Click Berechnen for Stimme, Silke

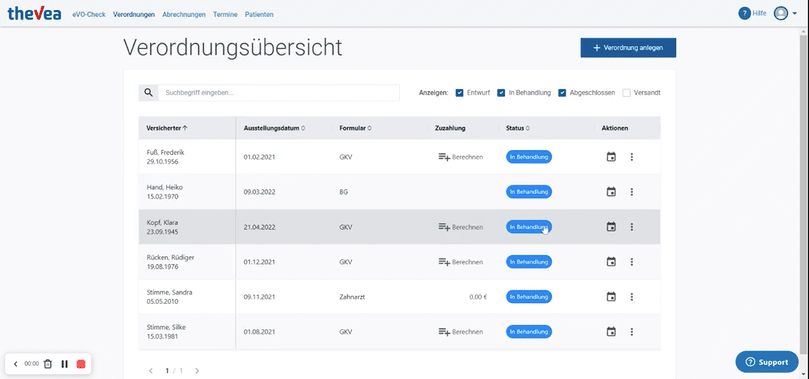click(x=461, y=332)
